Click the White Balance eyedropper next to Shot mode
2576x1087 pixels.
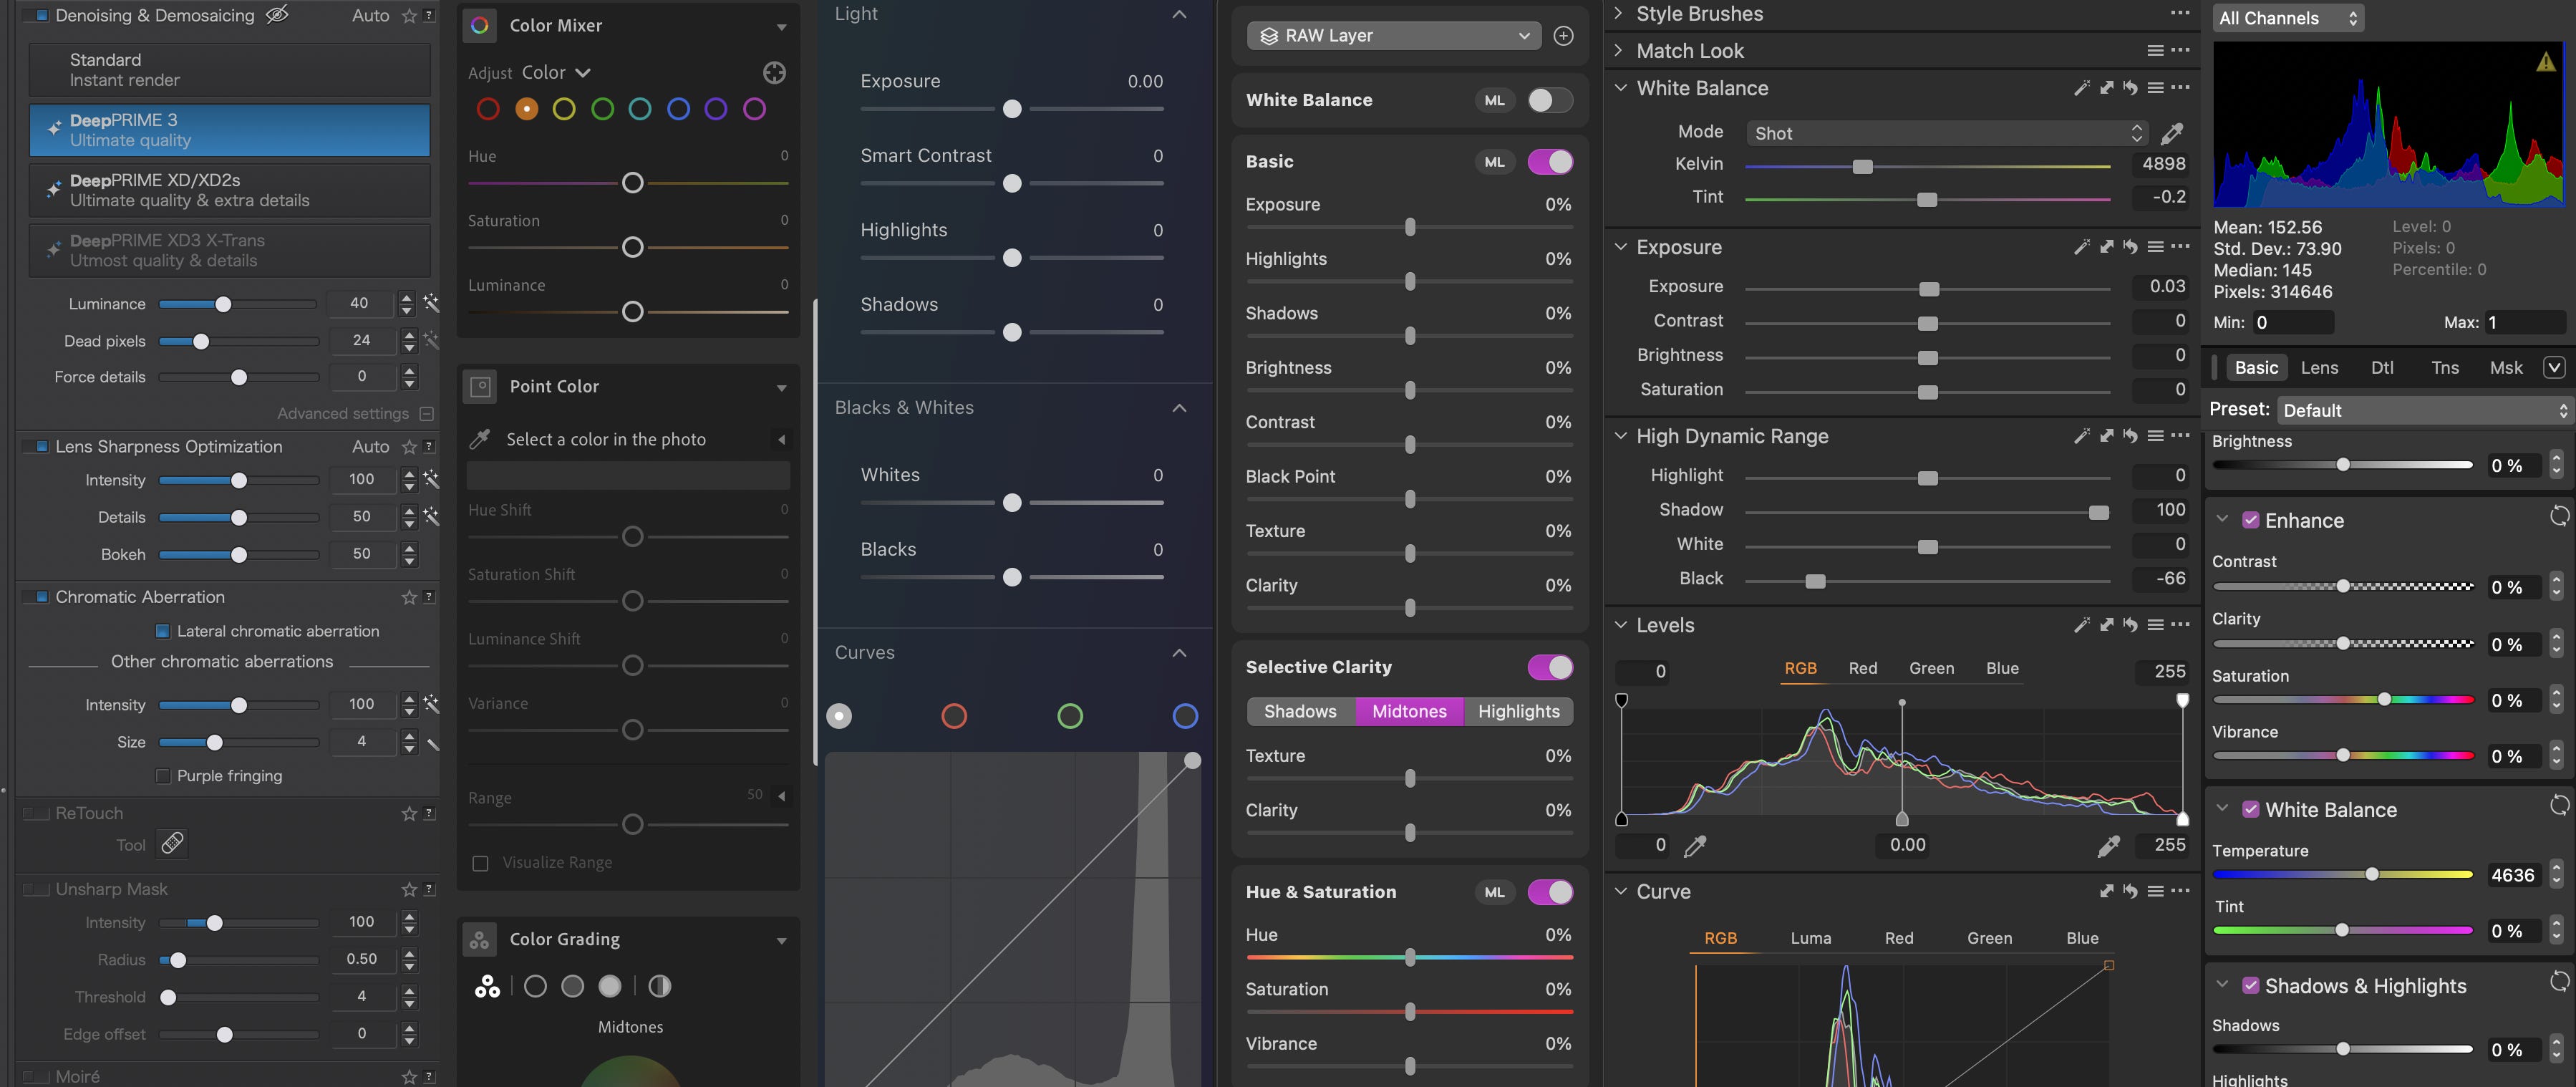pyautogui.click(x=2172, y=133)
